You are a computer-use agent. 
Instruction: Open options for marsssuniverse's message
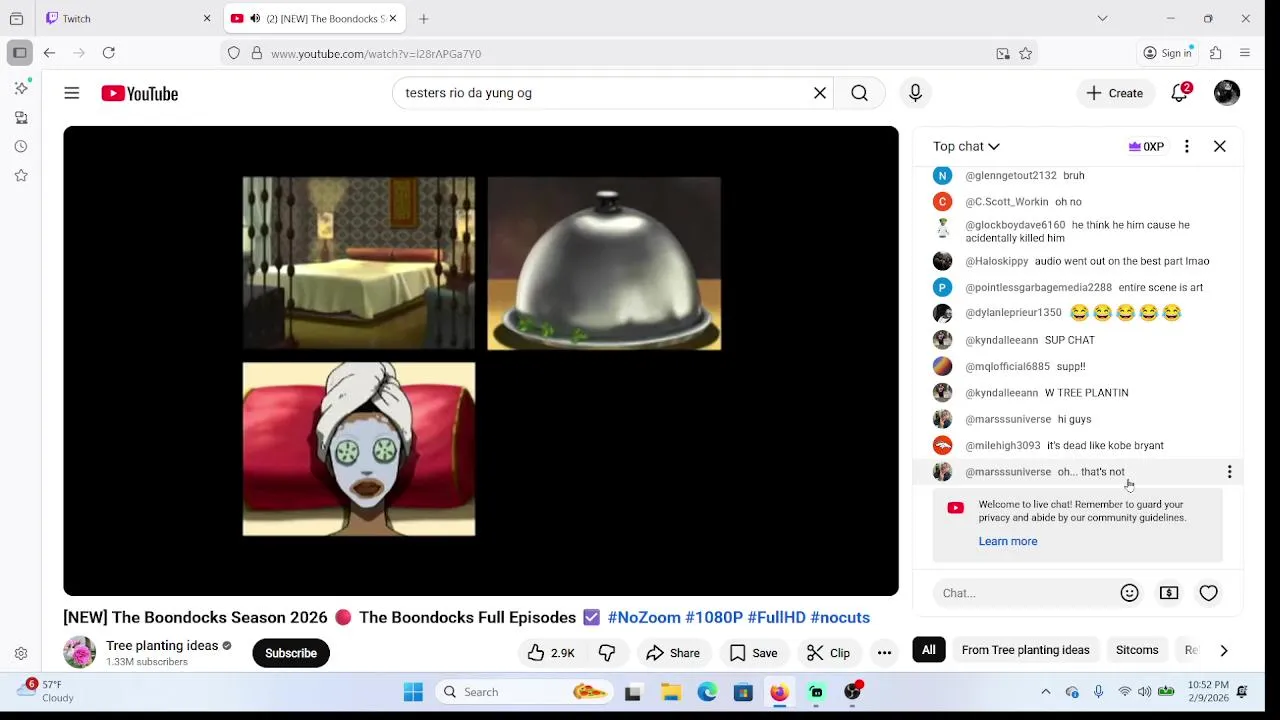1229,472
